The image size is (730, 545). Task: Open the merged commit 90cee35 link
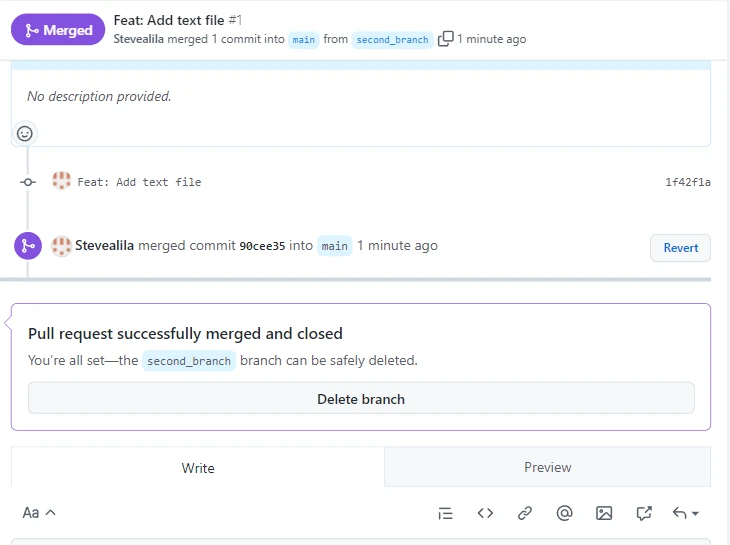262,246
